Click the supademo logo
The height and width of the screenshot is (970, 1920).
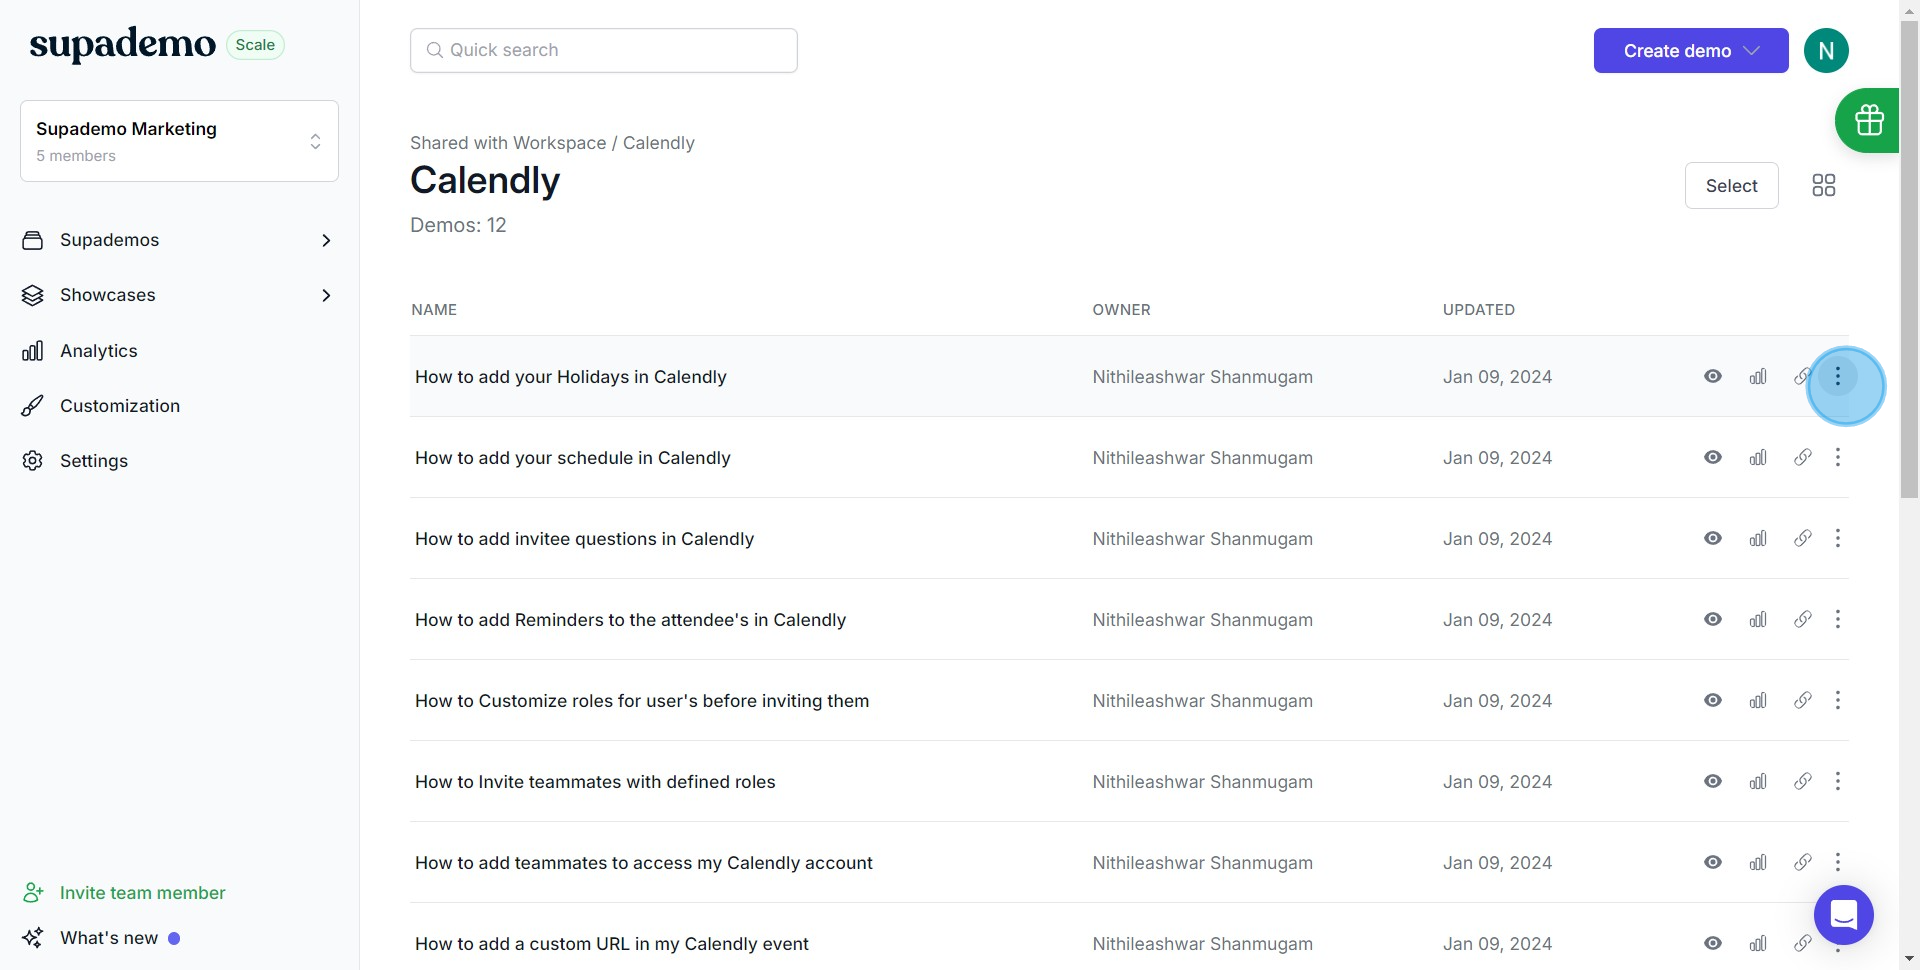coord(122,44)
